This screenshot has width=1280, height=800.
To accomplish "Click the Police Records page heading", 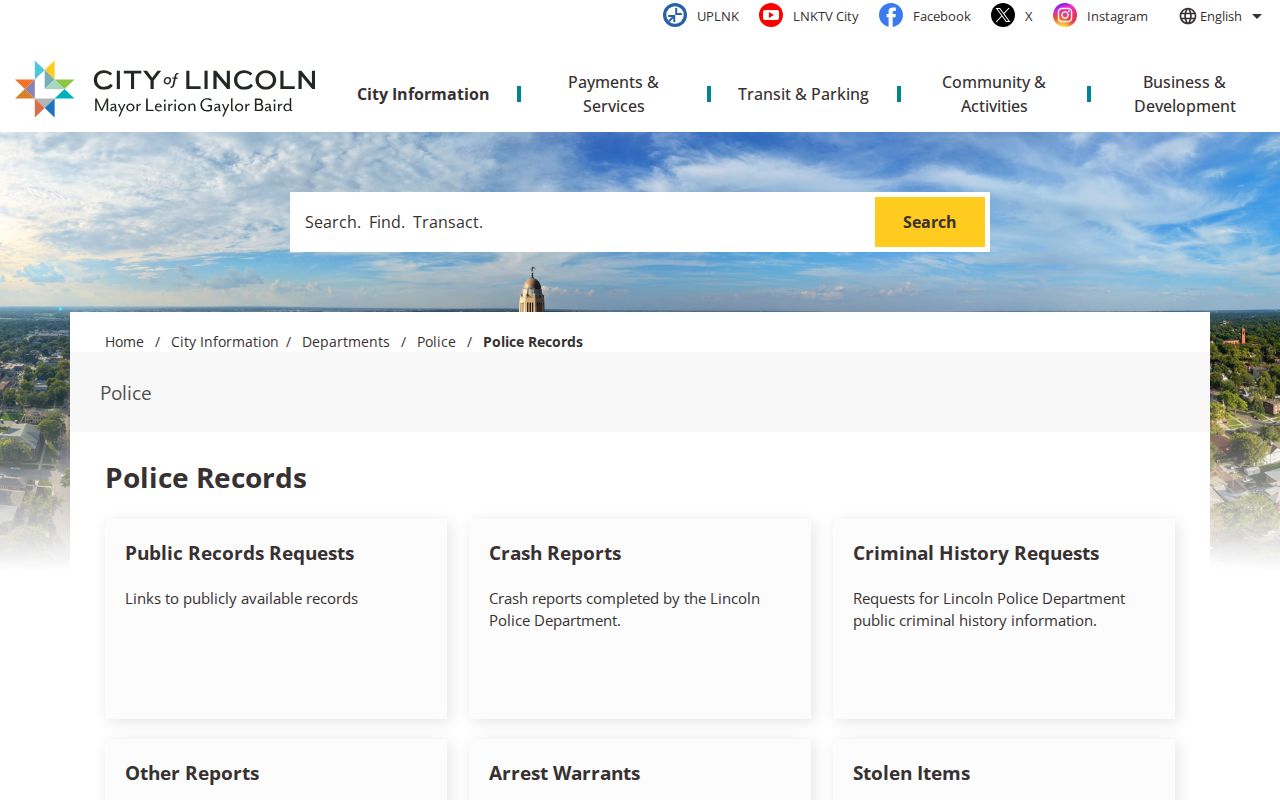I will (x=206, y=478).
